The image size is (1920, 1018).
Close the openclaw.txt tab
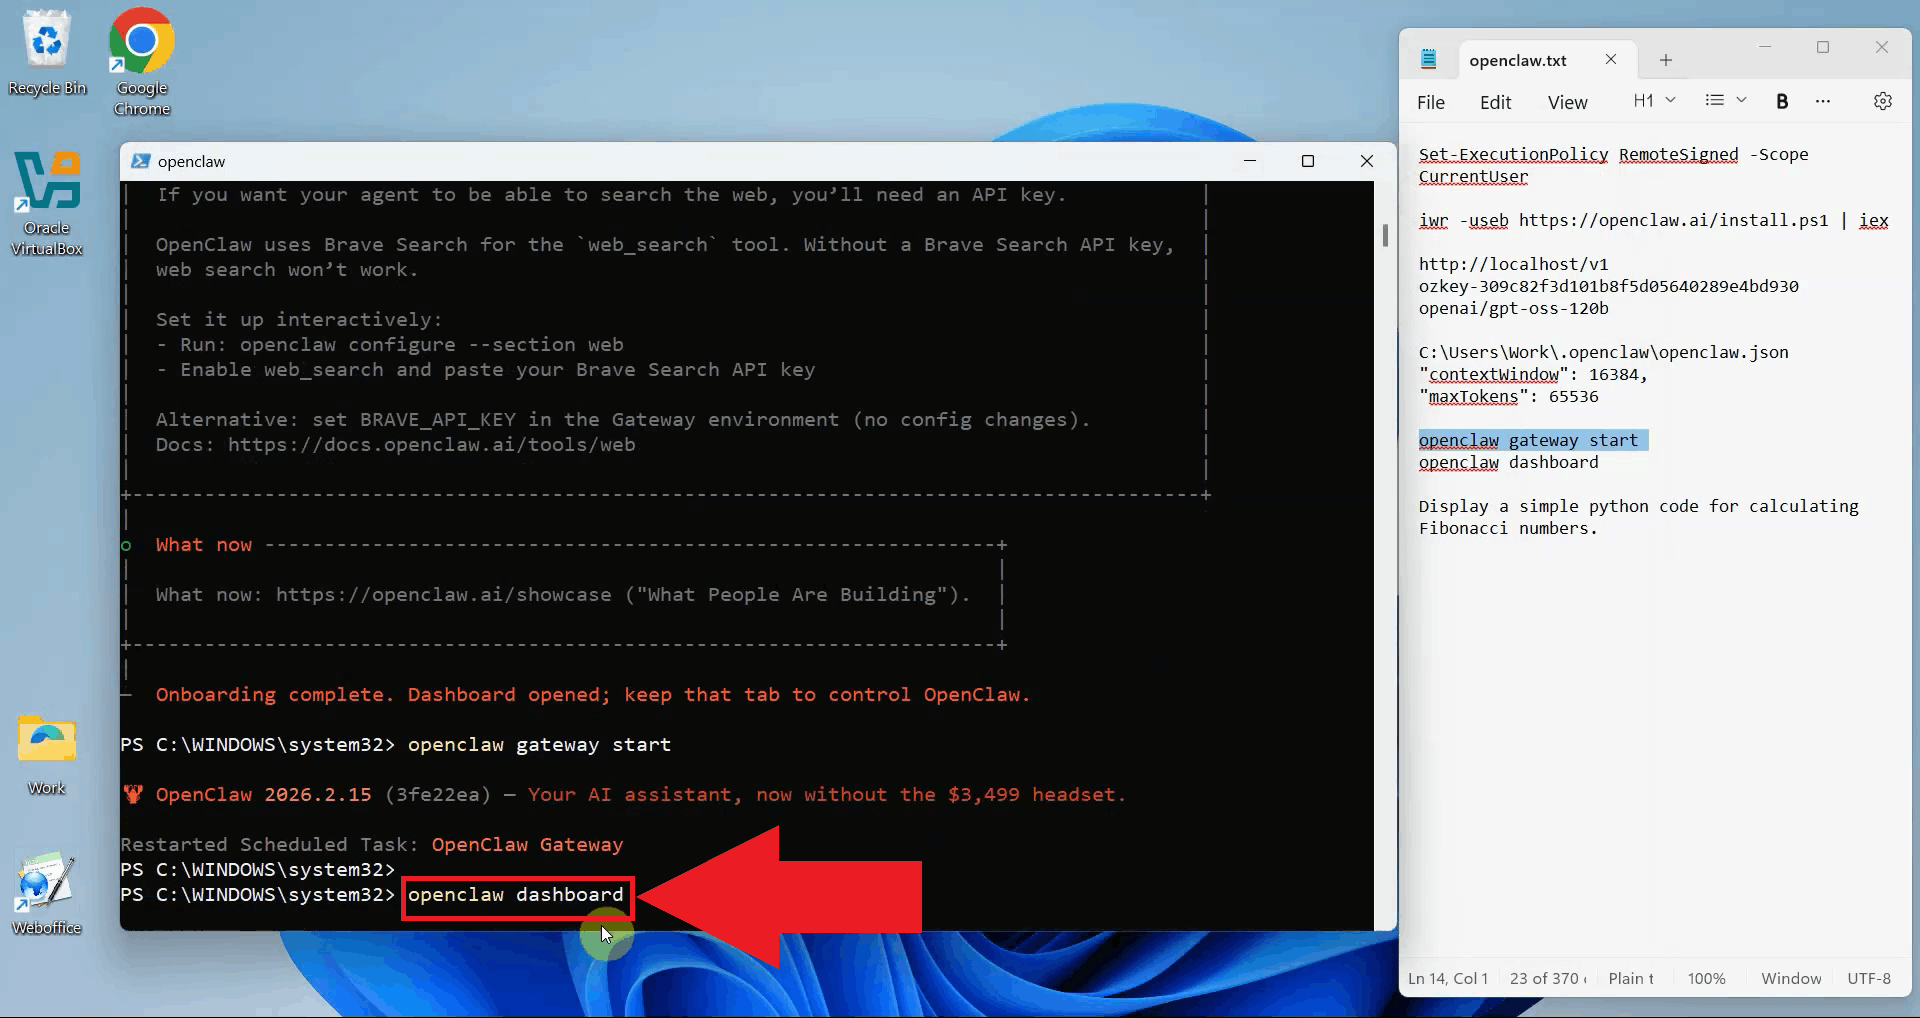[1611, 59]
